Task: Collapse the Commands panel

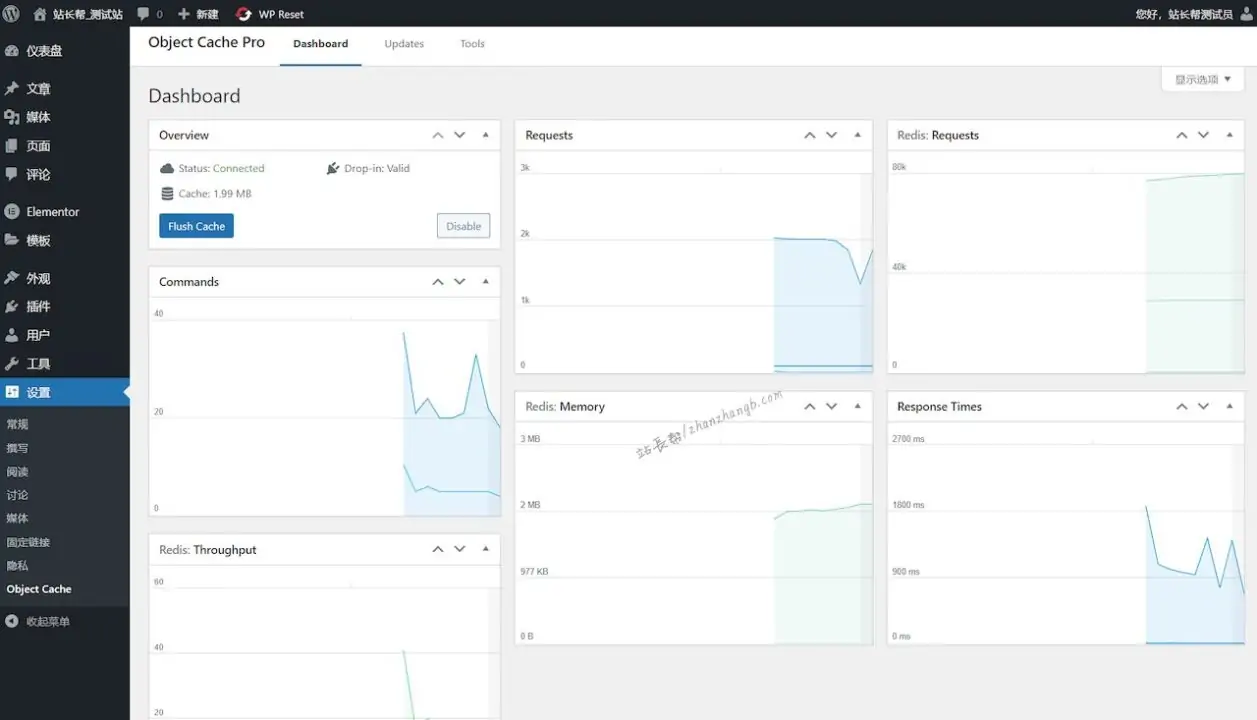Action: point(485,281)
